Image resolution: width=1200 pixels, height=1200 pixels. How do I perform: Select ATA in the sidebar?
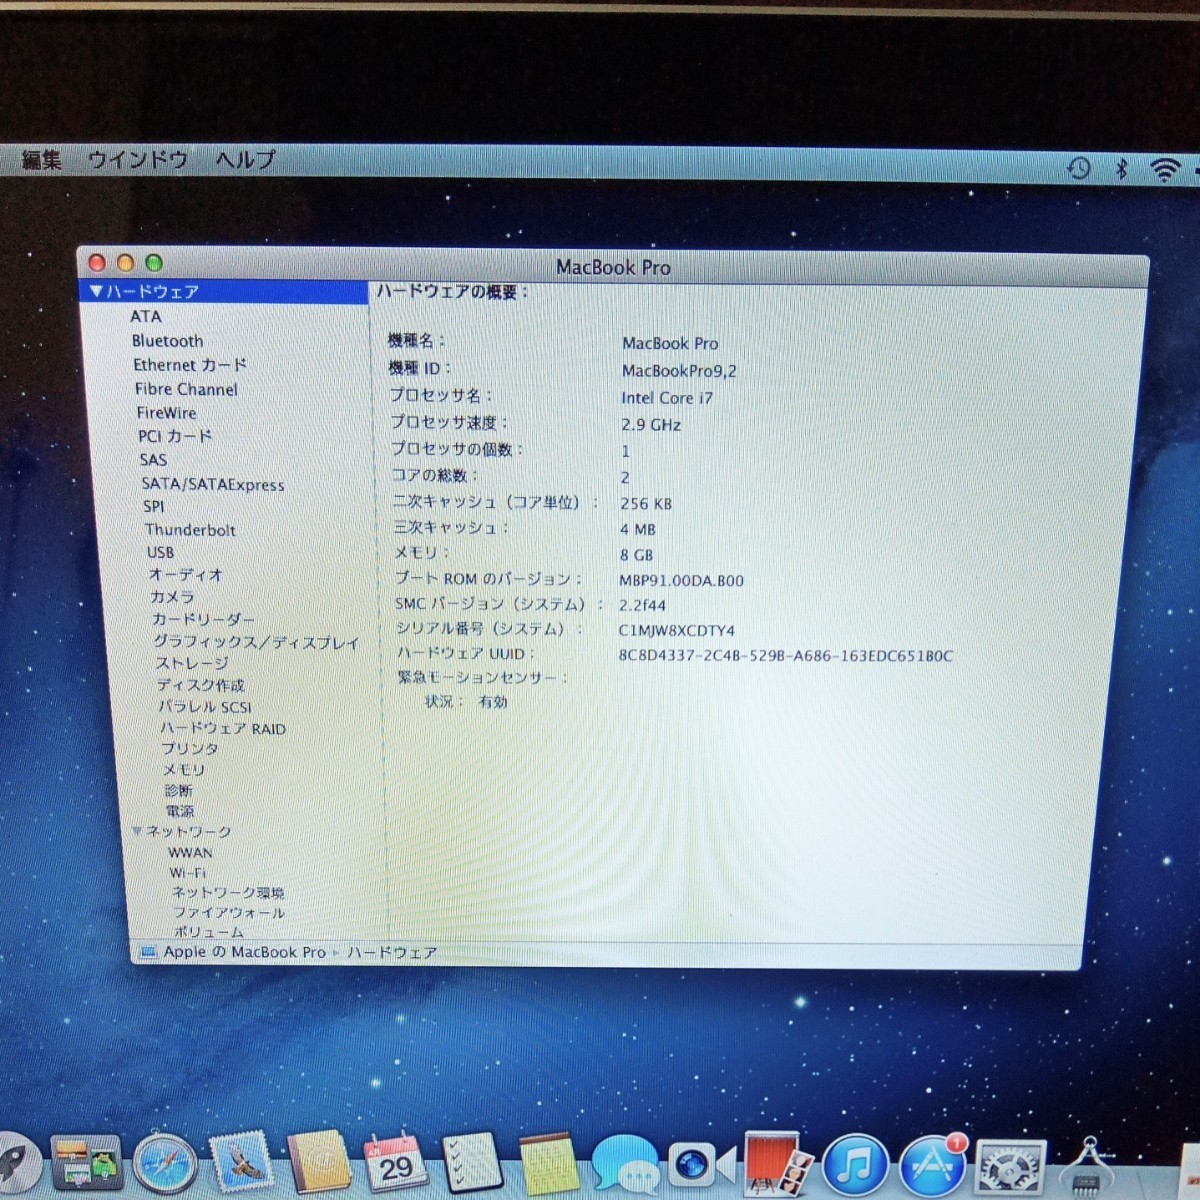(x=145, y=316)
